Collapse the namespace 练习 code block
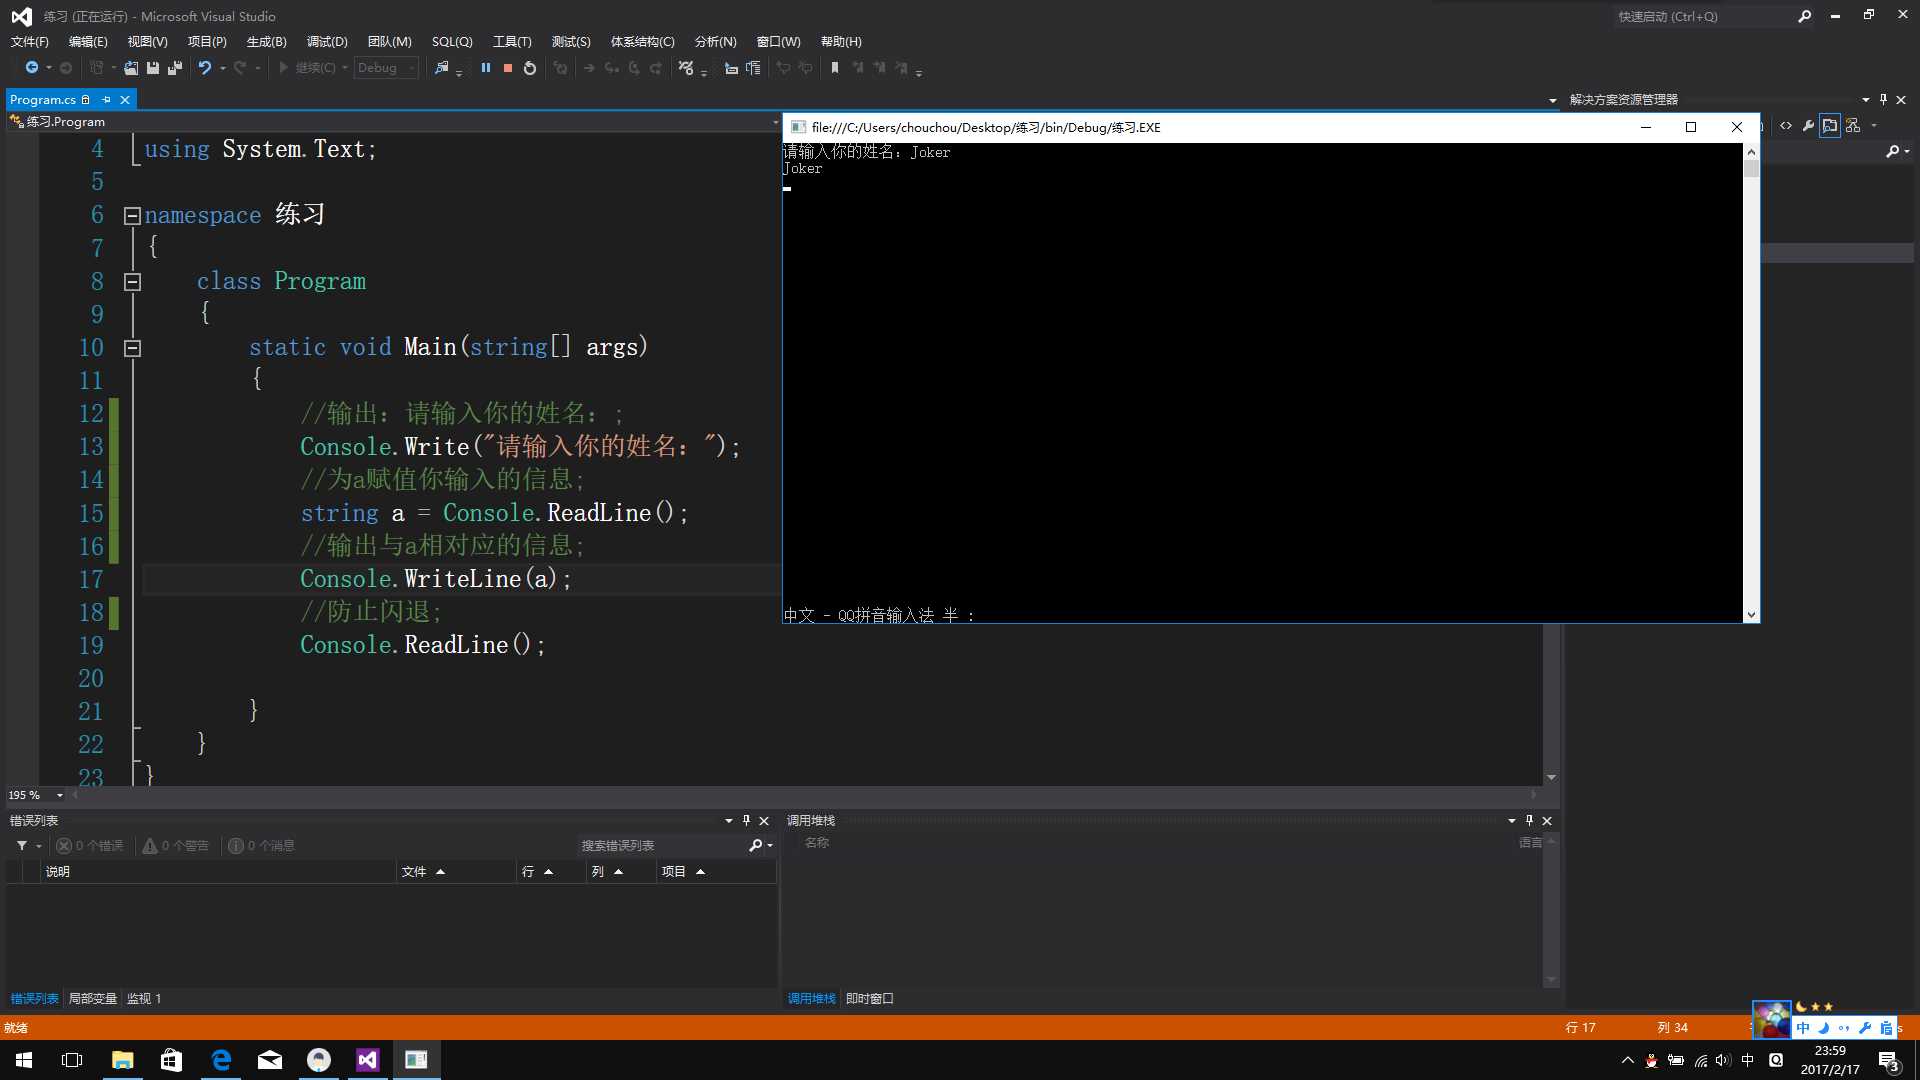Image resolution: width=1920 pixels, height=1080 pixels. point(132,216)
